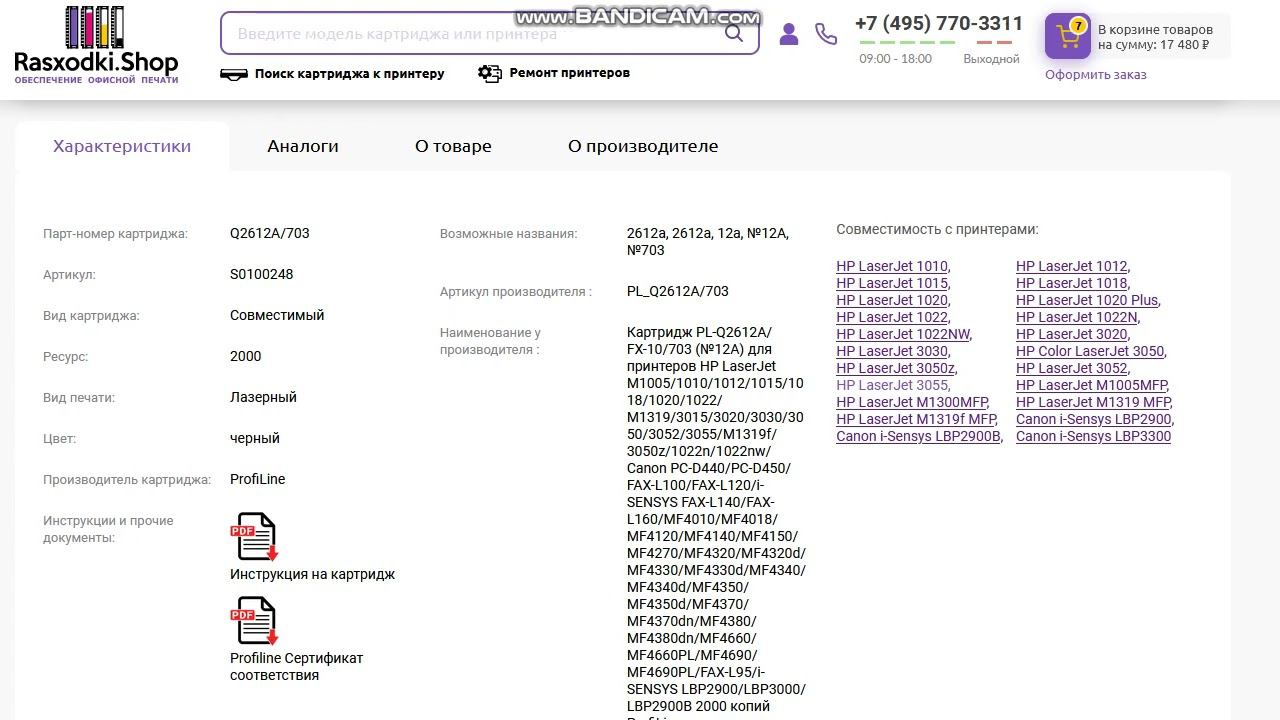Click manufacturer article 'PL_Q2612A/703'
This screenshot has height=720, width=1280.
pyautogui.click(x=678, y=291)
